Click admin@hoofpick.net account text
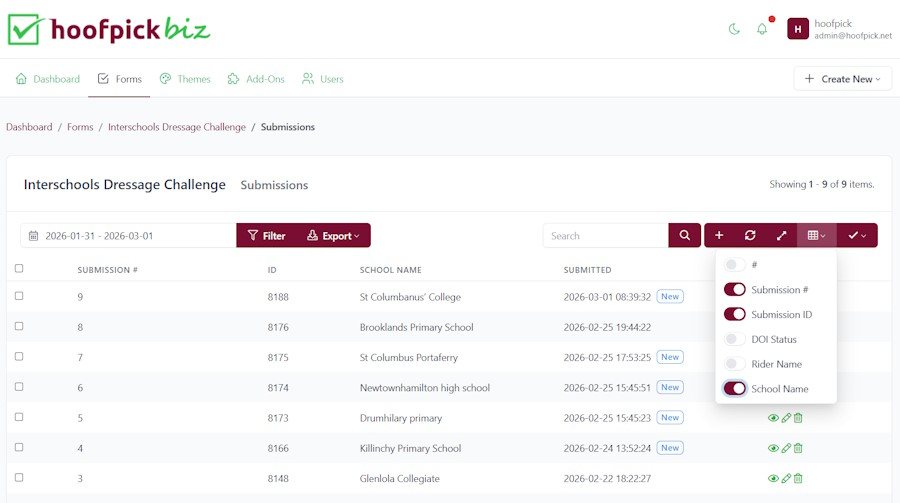Image resolution: width=900 pixels, height=503 pixels. (853, 36)
